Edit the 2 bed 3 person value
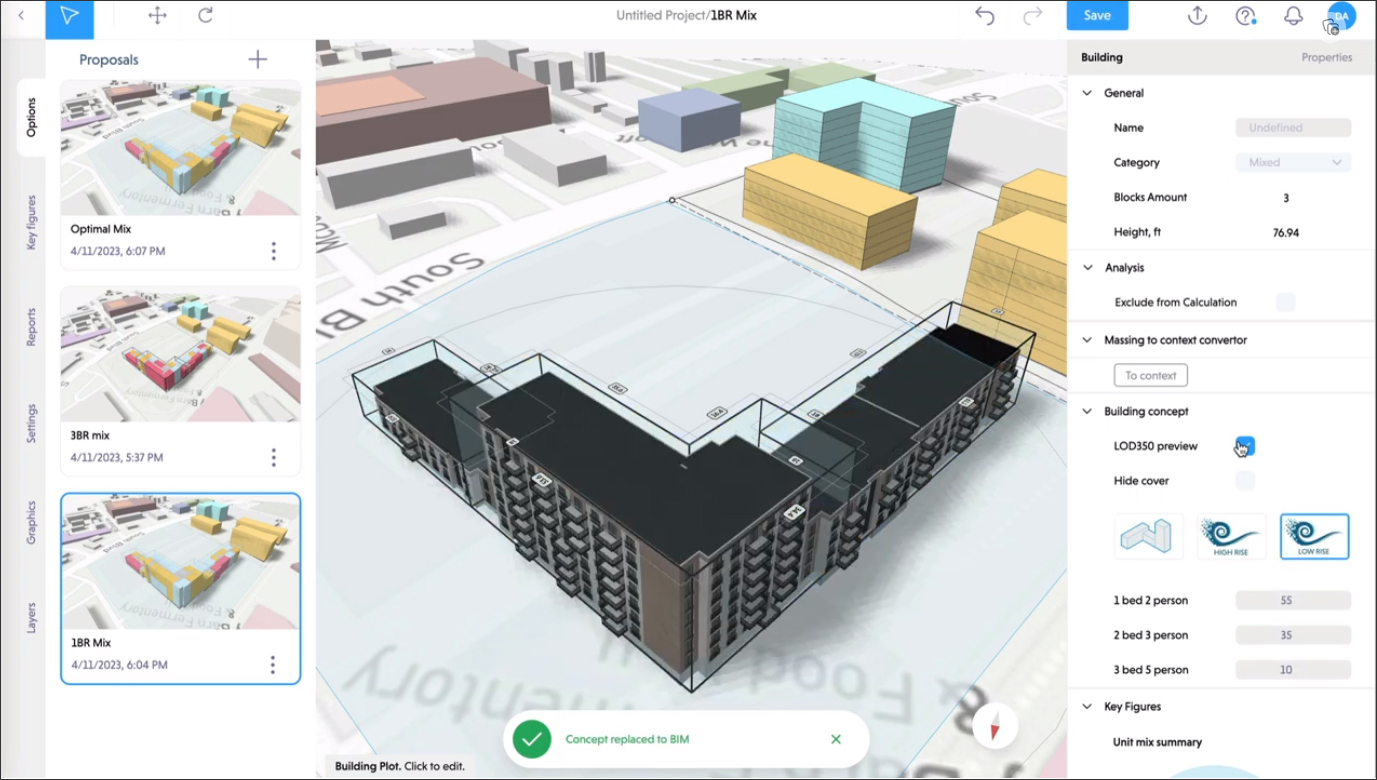Screen dimensions: 1377x780 (1293, 635)
